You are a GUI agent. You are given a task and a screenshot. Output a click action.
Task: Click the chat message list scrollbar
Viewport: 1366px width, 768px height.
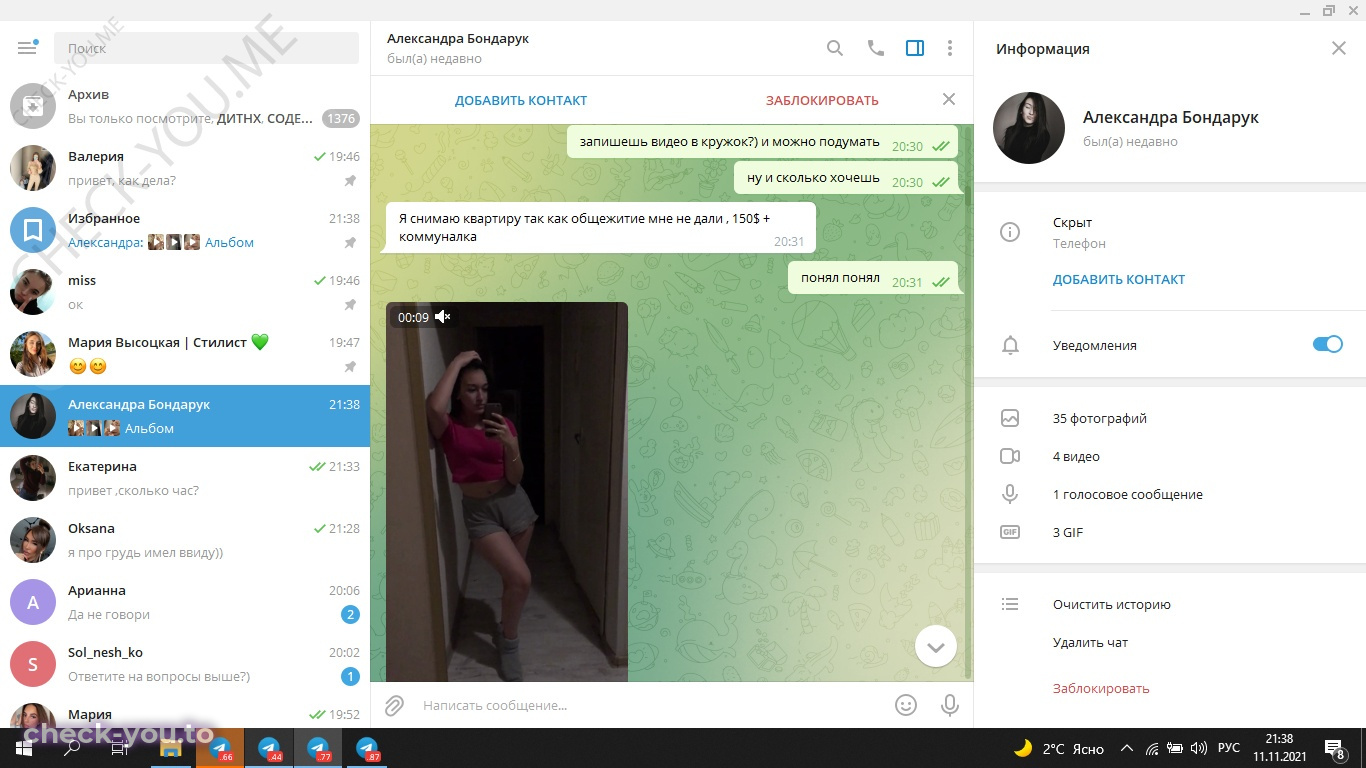(969, 403)
